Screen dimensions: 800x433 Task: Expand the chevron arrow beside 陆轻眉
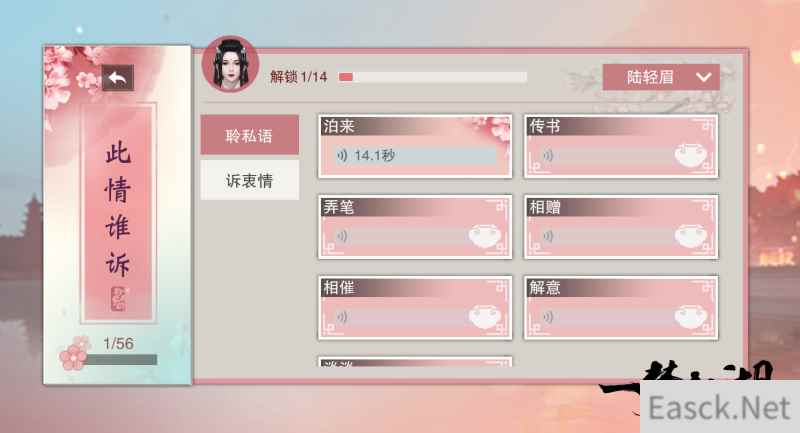(x=704, y=78)
